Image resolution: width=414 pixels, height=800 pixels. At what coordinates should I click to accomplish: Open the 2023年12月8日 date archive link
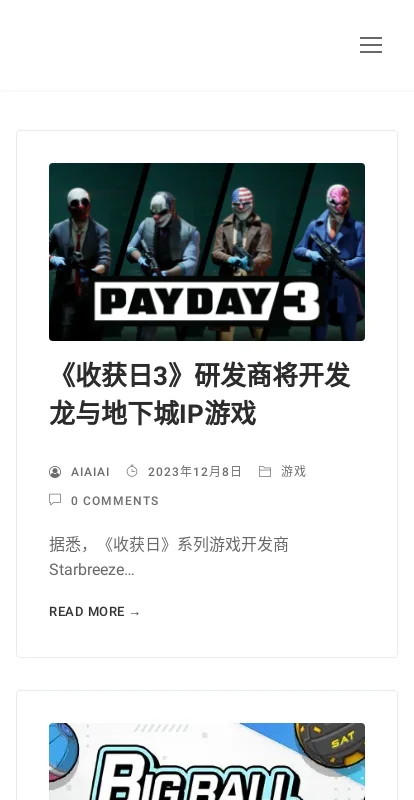pyautogui.click(x=194, y=471)
